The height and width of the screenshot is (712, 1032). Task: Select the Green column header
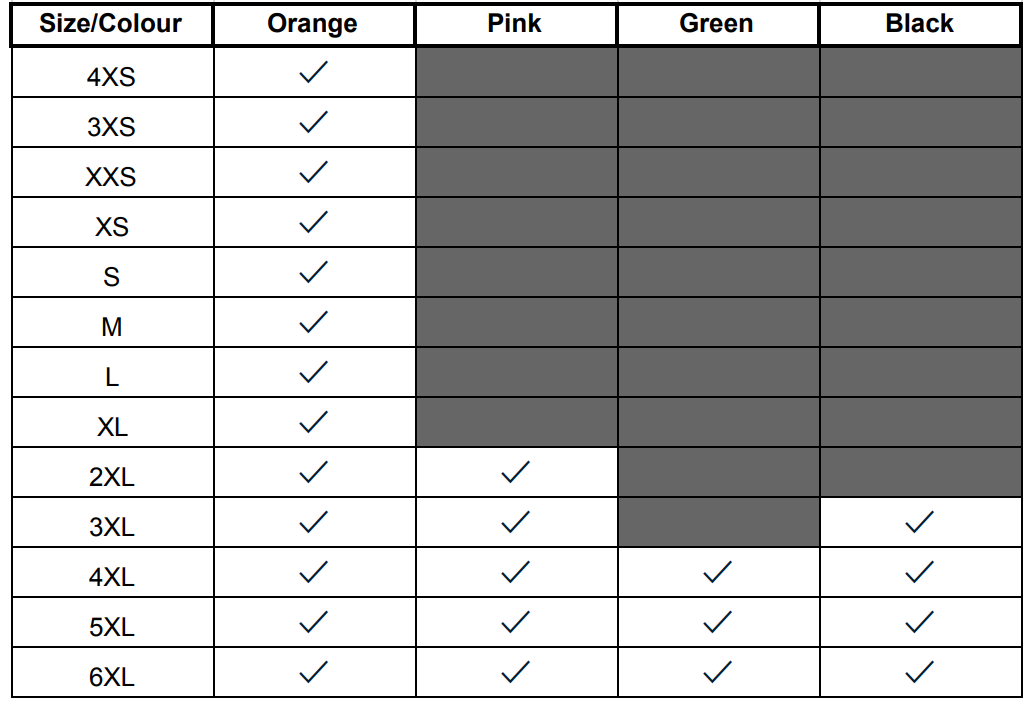[719, 25]
